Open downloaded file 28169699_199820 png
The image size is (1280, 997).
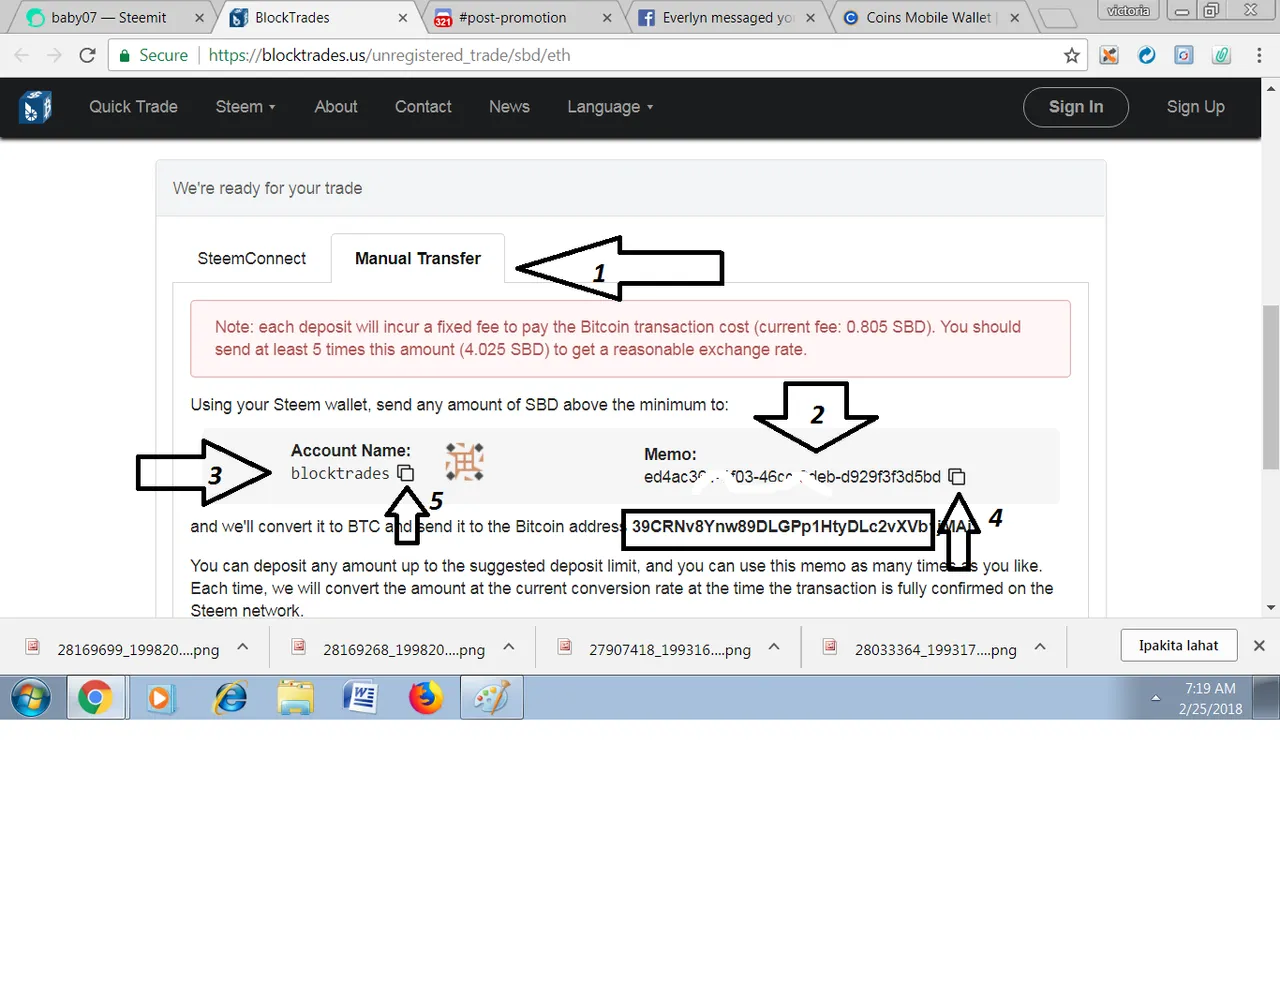(138, 650)
